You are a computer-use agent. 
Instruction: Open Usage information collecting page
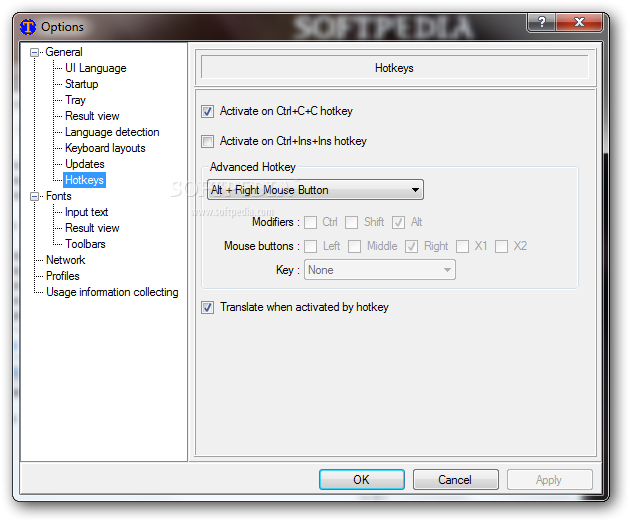coord(112,292)
